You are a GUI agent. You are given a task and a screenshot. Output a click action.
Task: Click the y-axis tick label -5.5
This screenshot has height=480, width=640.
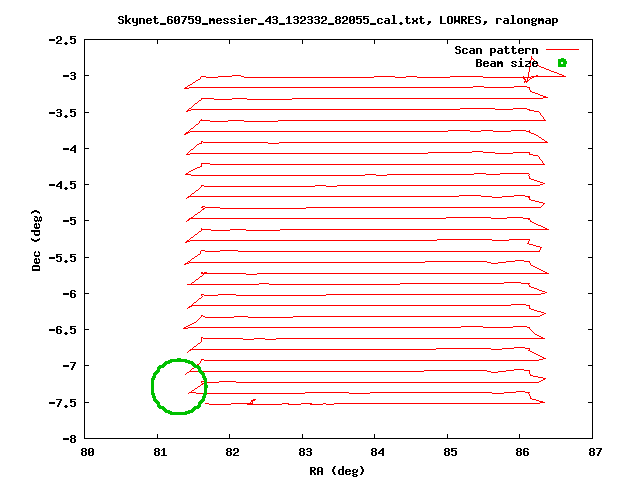[62, 258]
